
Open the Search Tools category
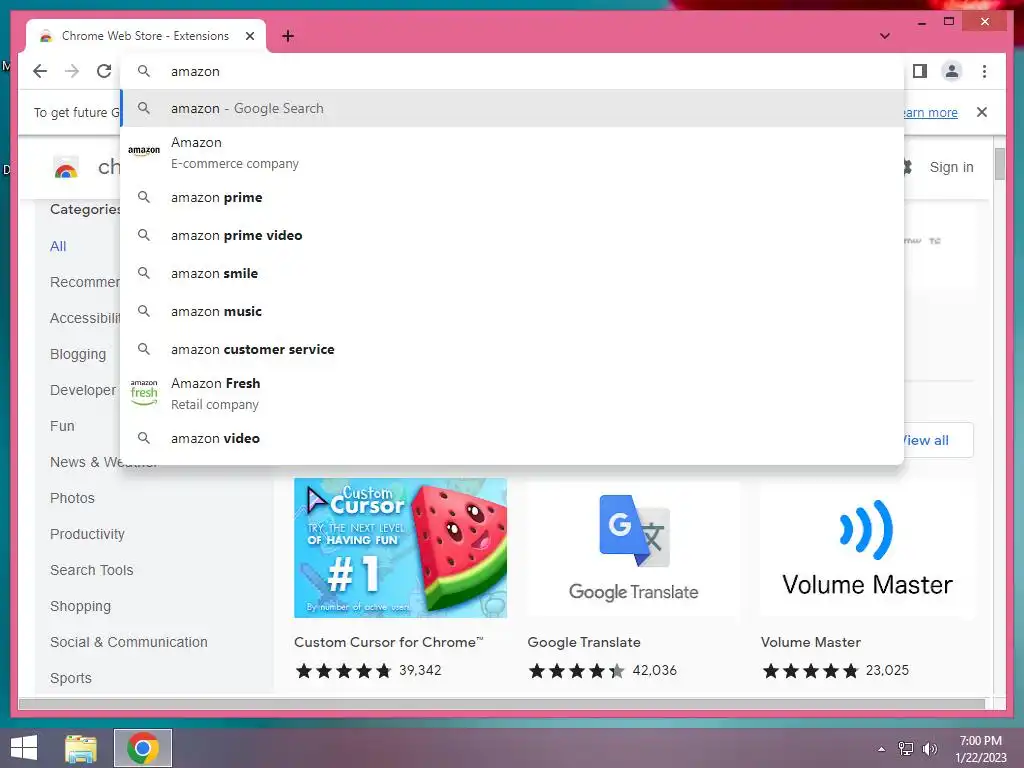pyautogui.click(x=91, y=570)
